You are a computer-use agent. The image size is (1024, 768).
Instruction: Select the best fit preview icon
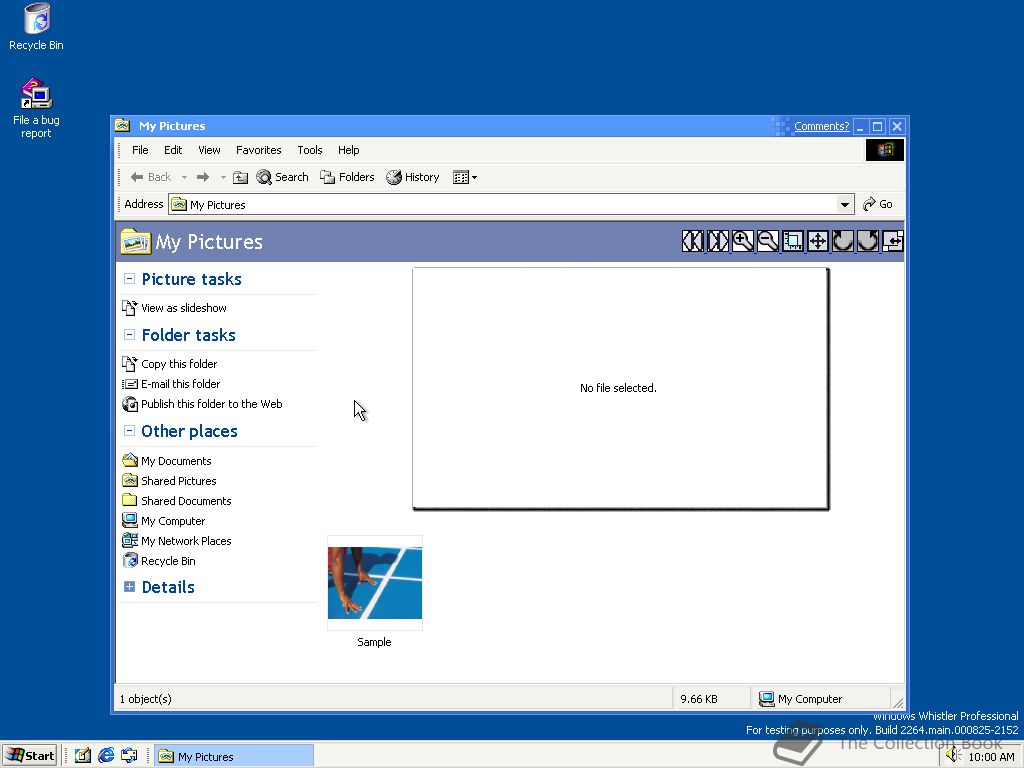[793, 241]
